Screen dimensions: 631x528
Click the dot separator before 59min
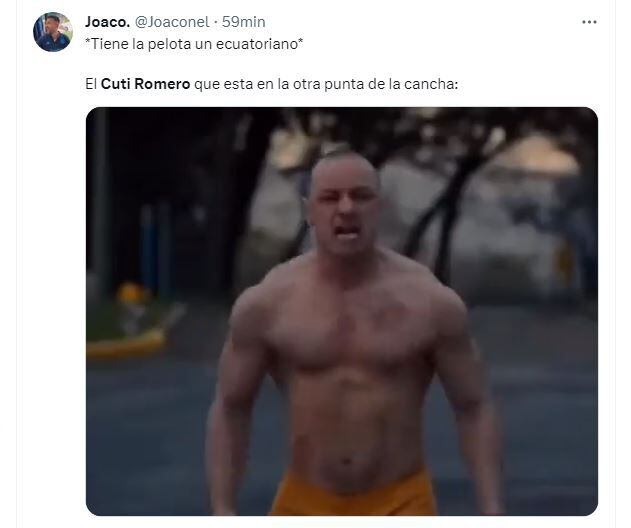click(216, 22)
